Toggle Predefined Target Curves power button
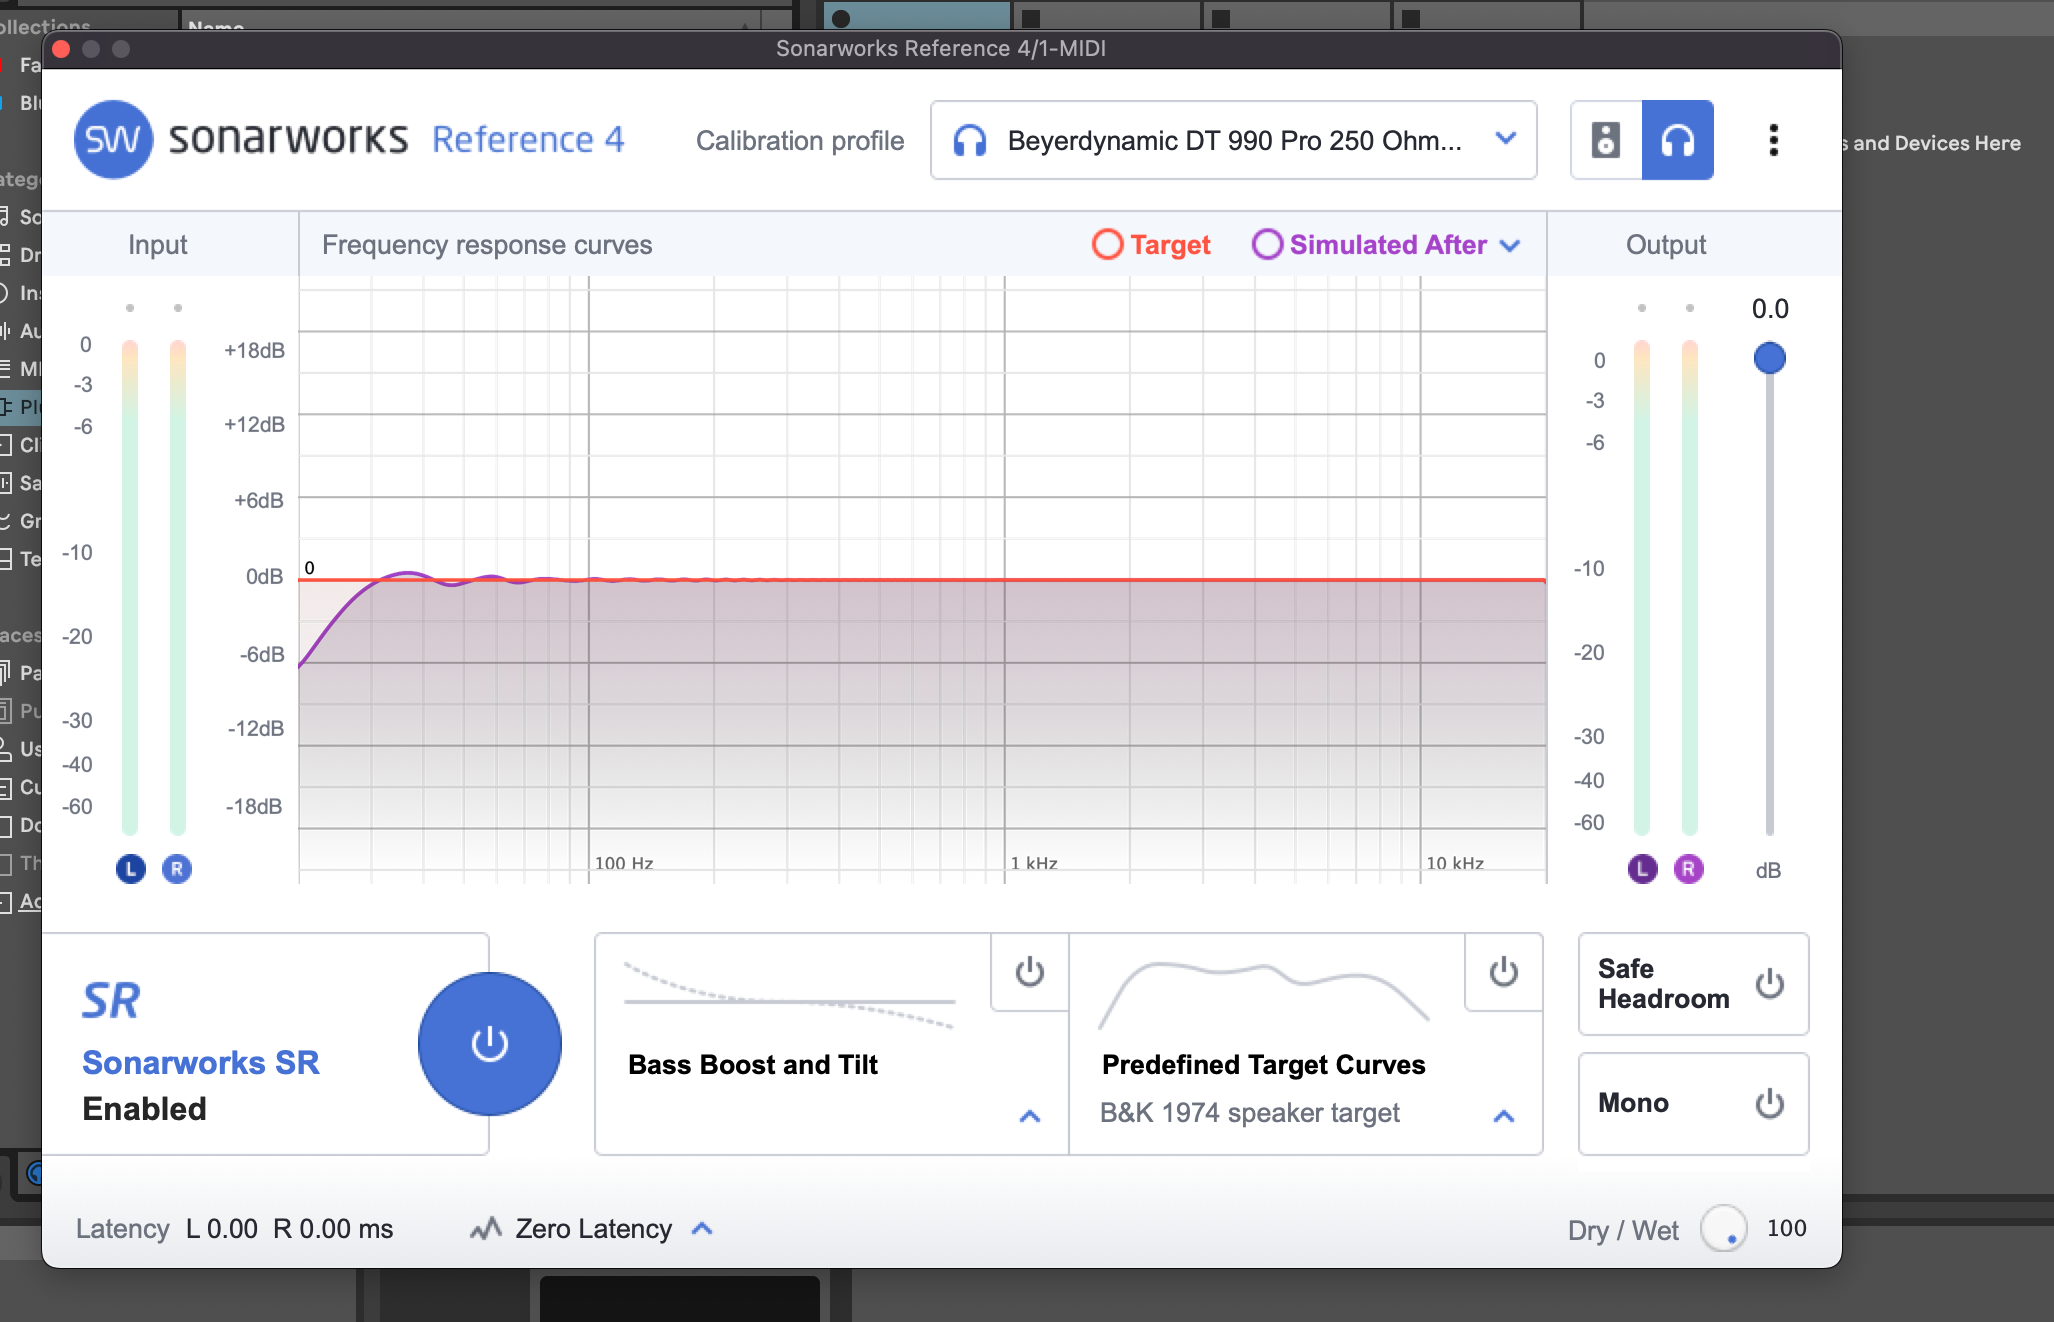This screenshot has height=1322, width=2054. point(1503,972)
